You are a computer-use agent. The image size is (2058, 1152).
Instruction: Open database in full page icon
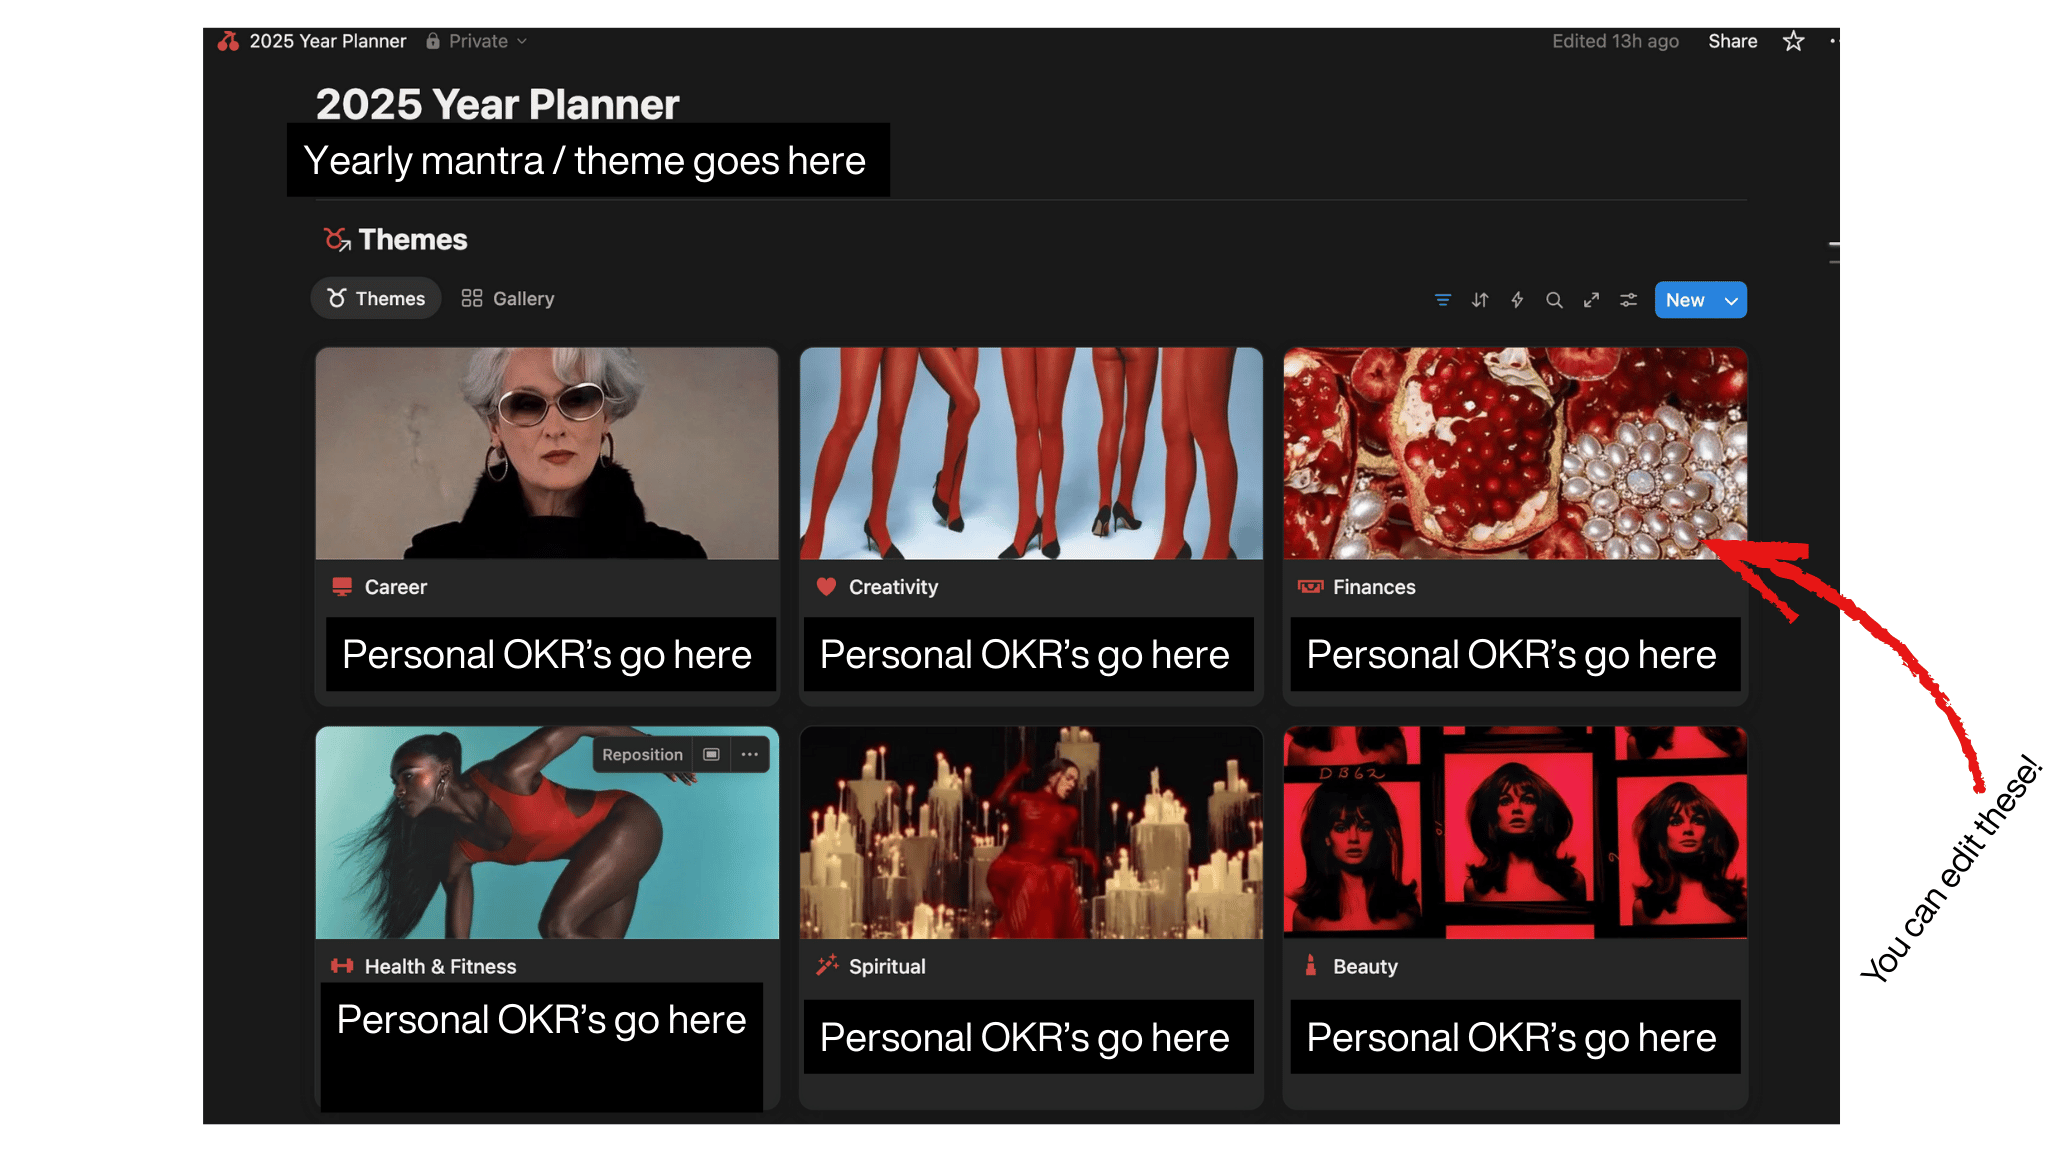(1591, 300)
